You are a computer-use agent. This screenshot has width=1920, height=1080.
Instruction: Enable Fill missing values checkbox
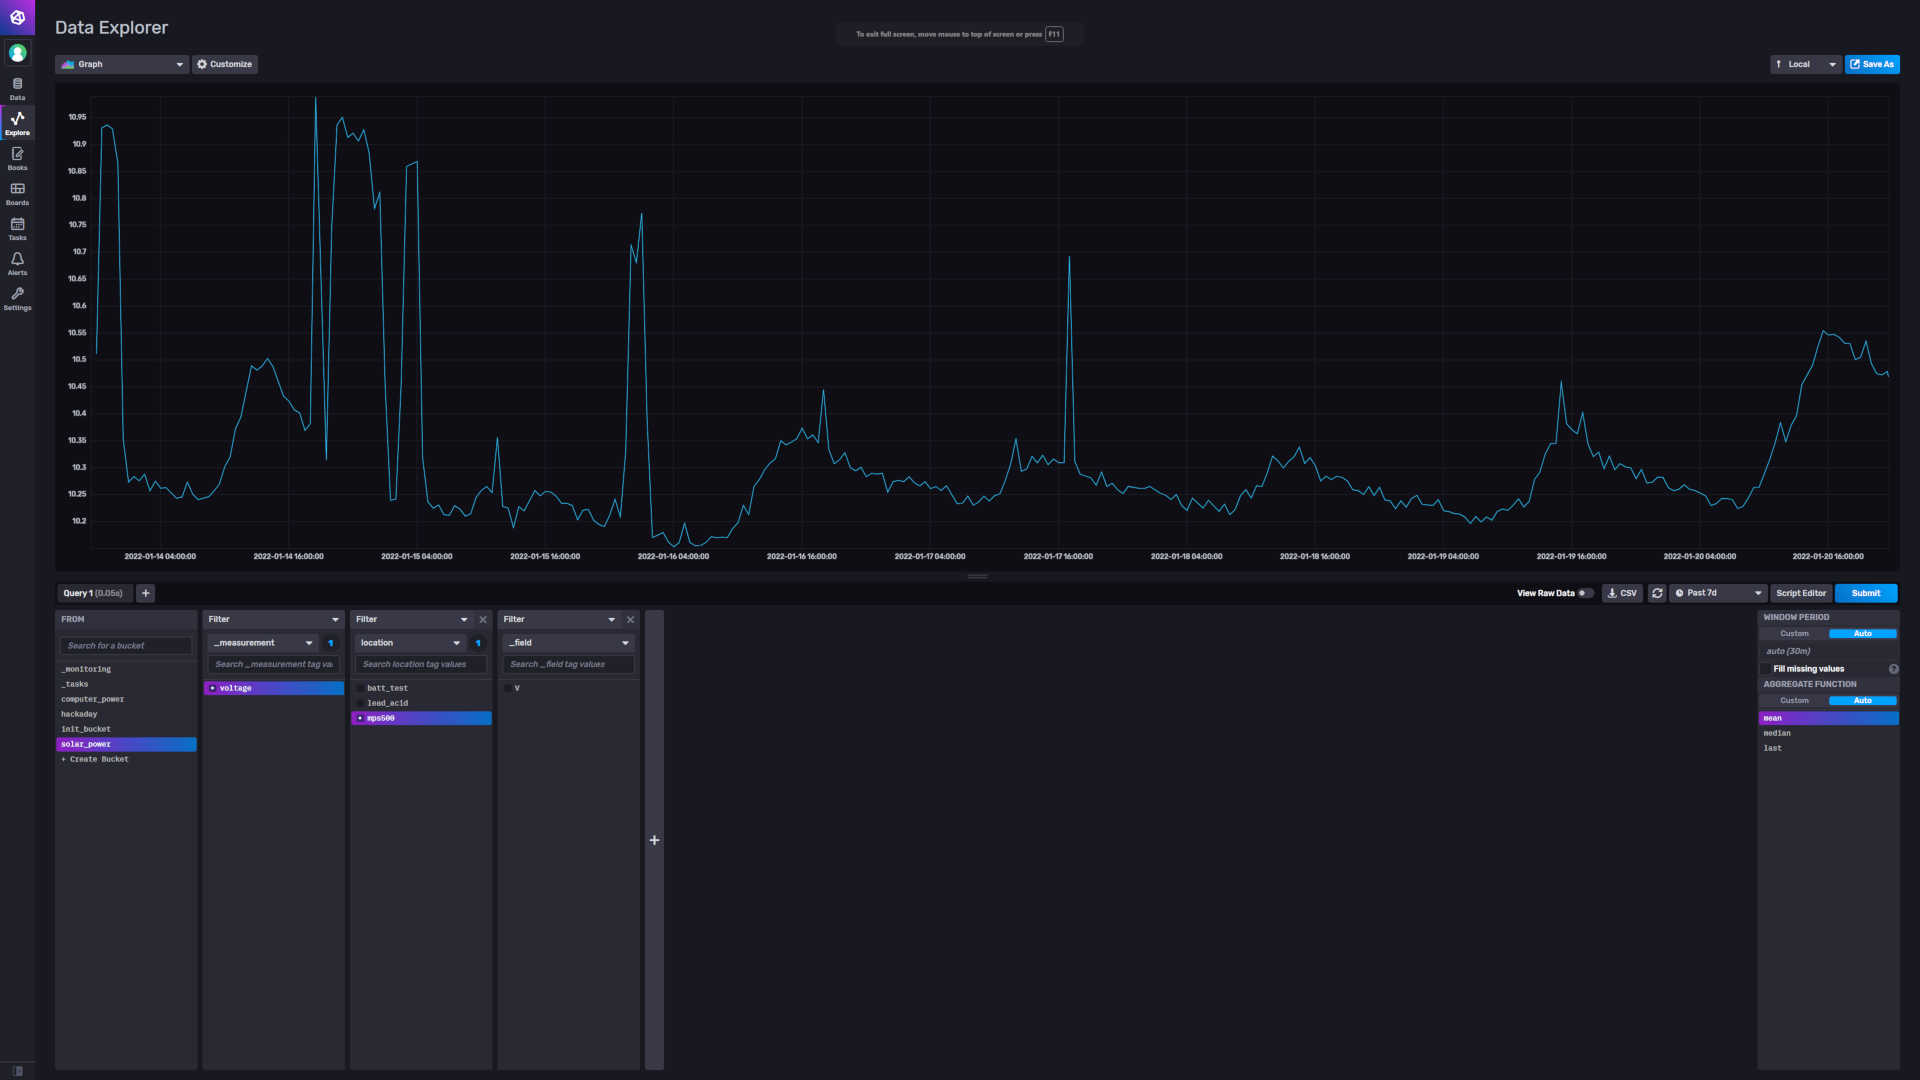pos(1766,669)
